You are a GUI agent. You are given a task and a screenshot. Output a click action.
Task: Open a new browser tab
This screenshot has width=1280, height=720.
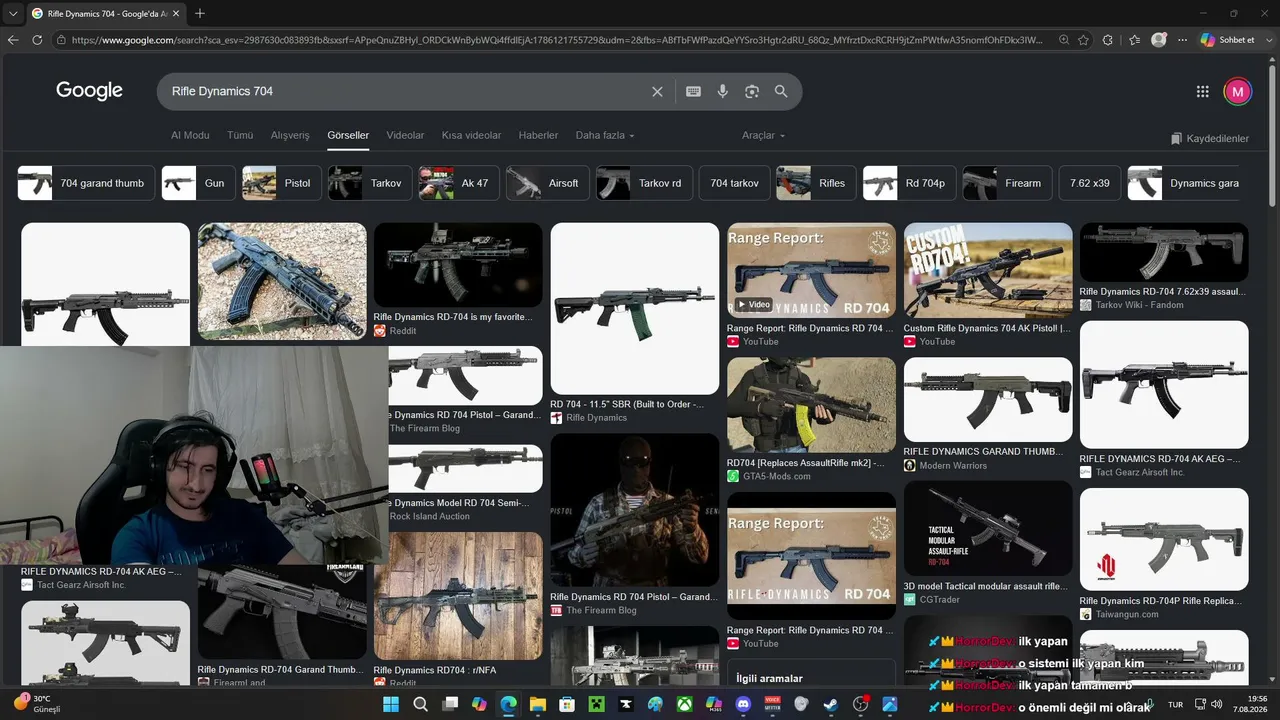click(200, 13)
